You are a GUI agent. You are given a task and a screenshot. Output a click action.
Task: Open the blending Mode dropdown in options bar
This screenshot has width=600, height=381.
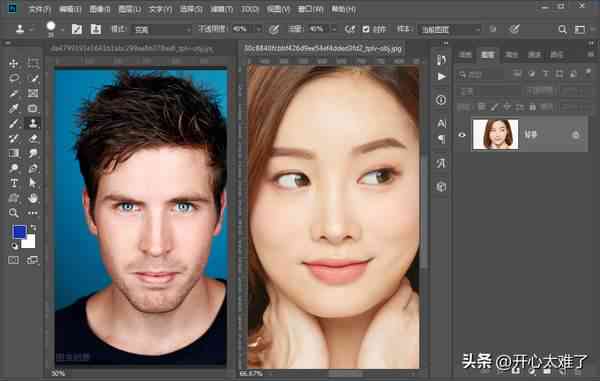162,29
